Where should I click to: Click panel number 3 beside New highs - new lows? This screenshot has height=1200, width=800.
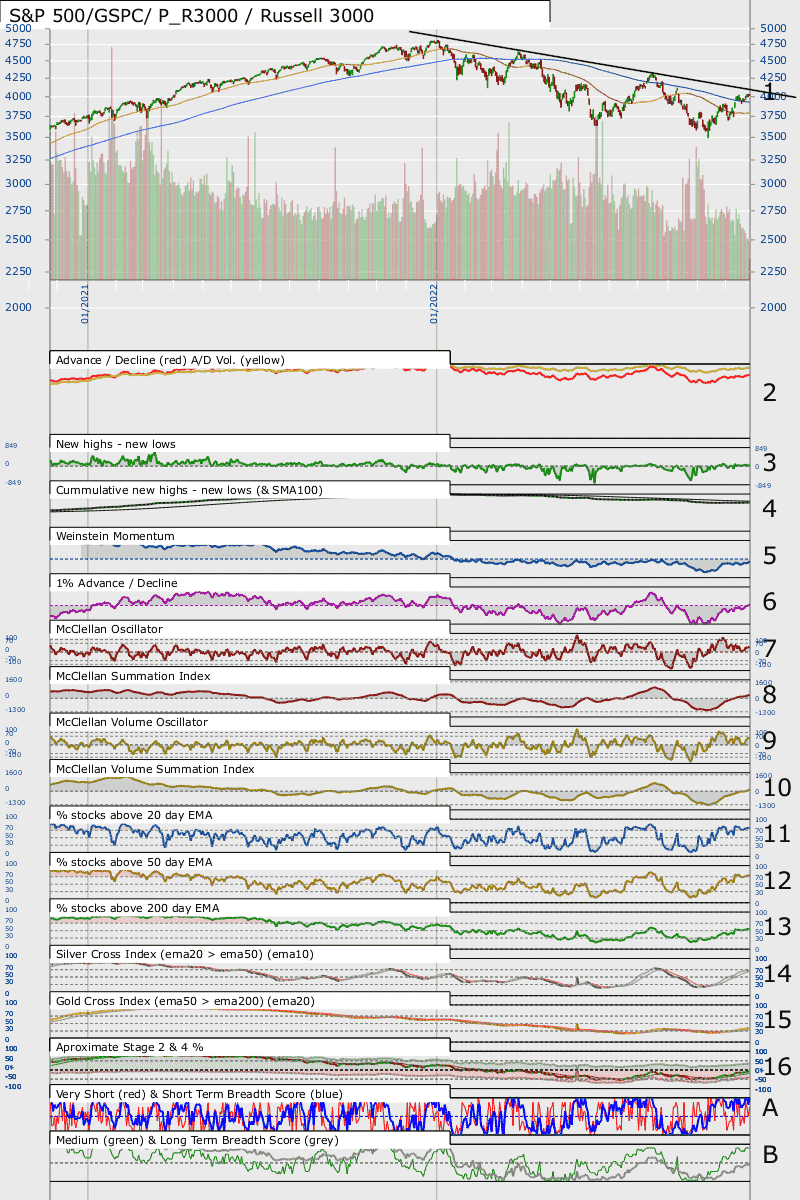[769, 462]
